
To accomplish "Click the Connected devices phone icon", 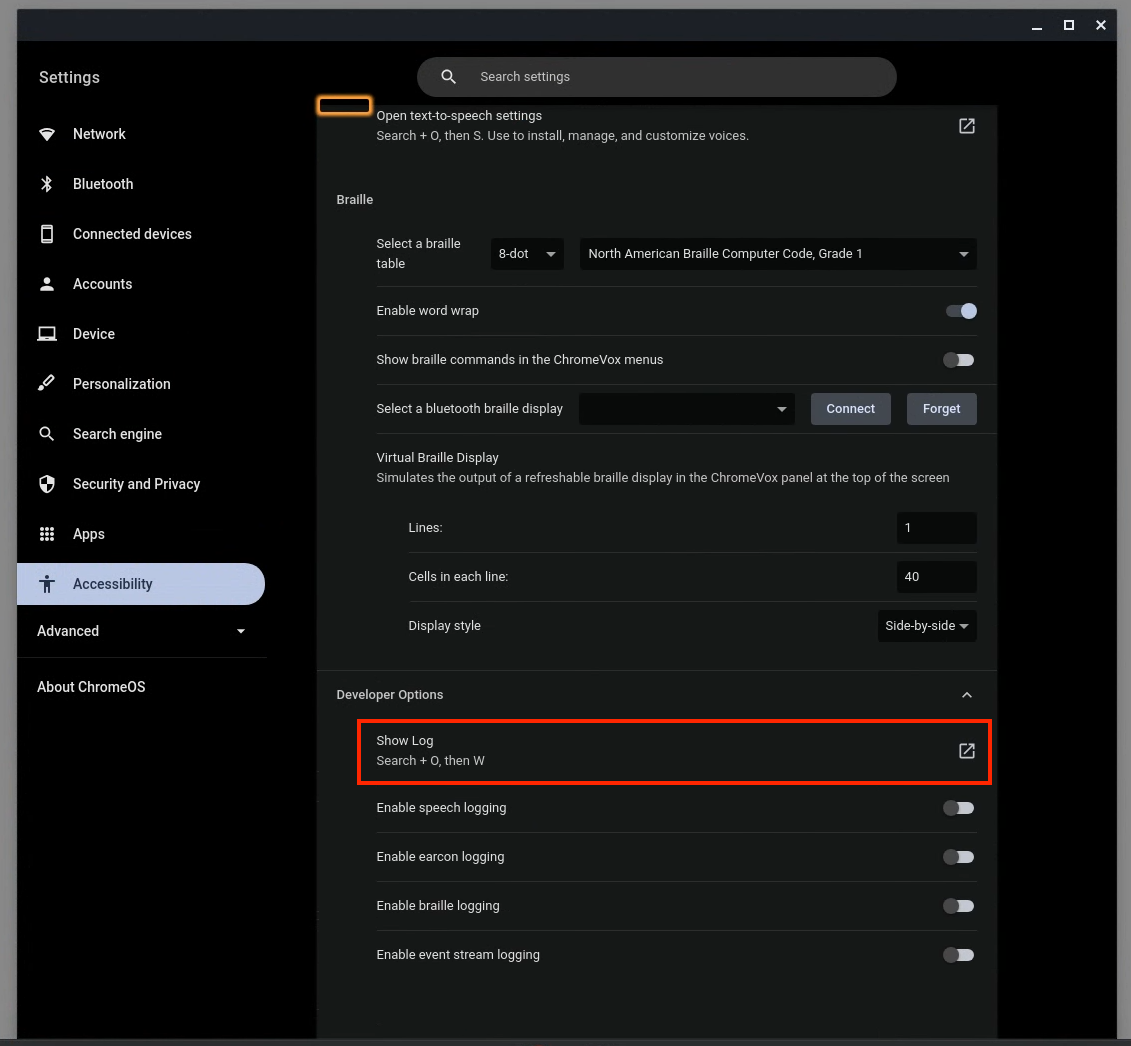I will pos(47,234).
